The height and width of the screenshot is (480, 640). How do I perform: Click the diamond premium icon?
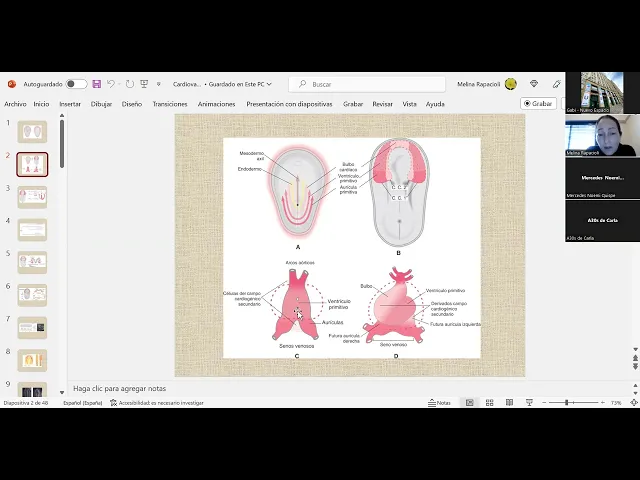534,84
